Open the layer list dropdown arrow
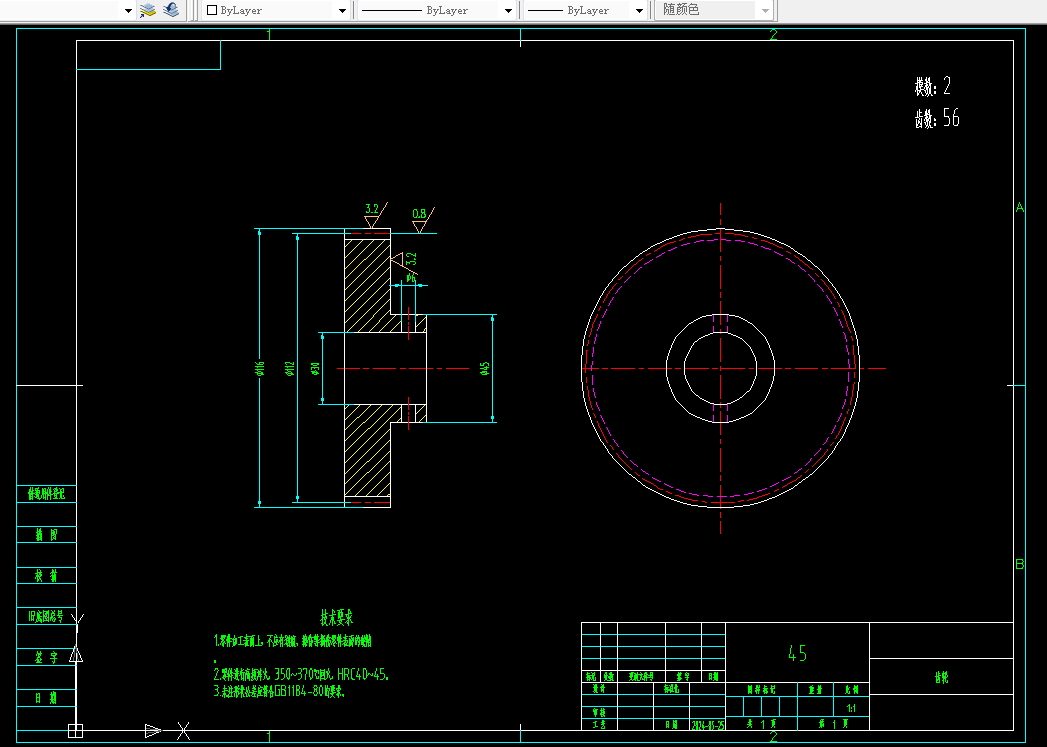 point(128,11)
